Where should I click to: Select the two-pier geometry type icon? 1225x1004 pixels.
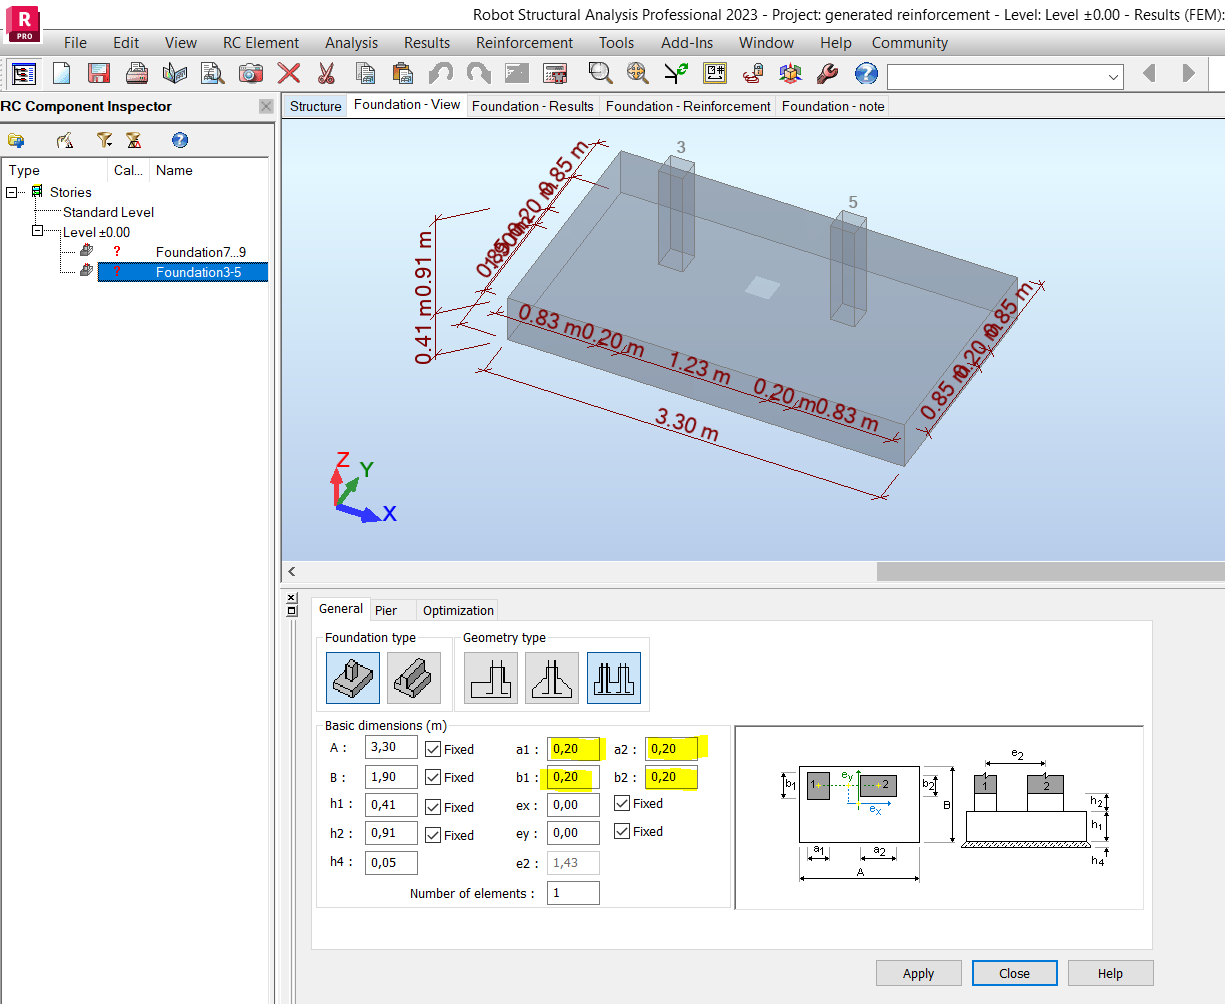point(613,677)
